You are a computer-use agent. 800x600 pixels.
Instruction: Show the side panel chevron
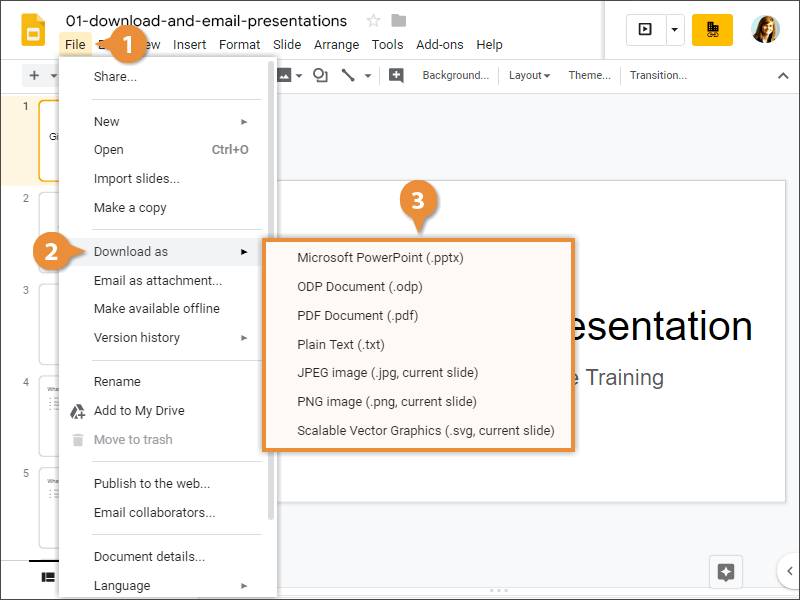pos(789,571)
